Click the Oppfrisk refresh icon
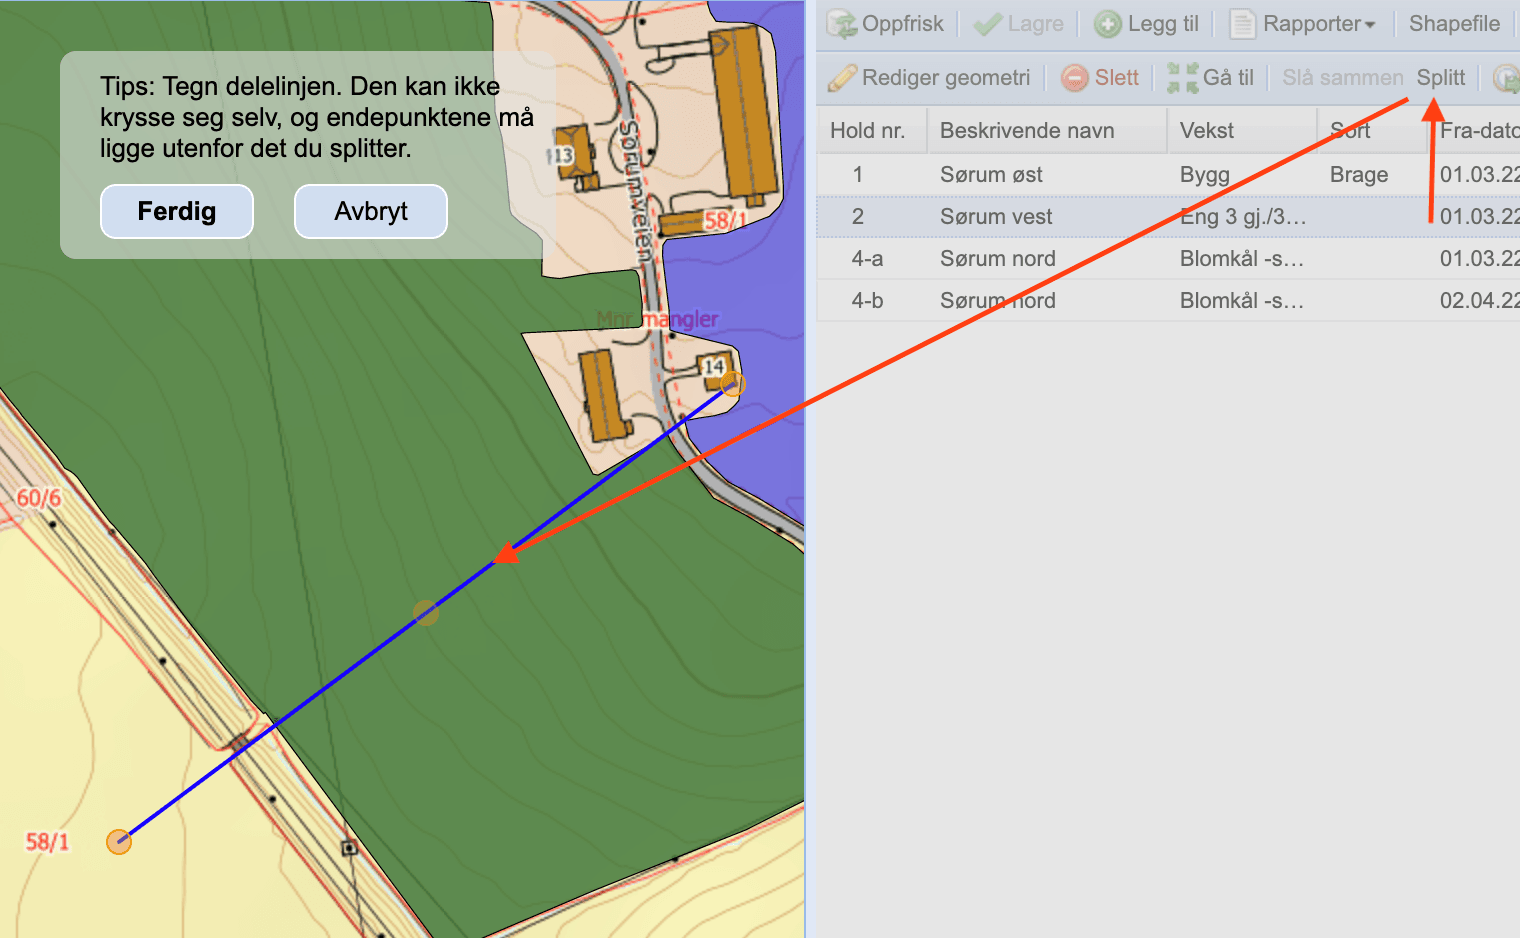 point(842,24)
